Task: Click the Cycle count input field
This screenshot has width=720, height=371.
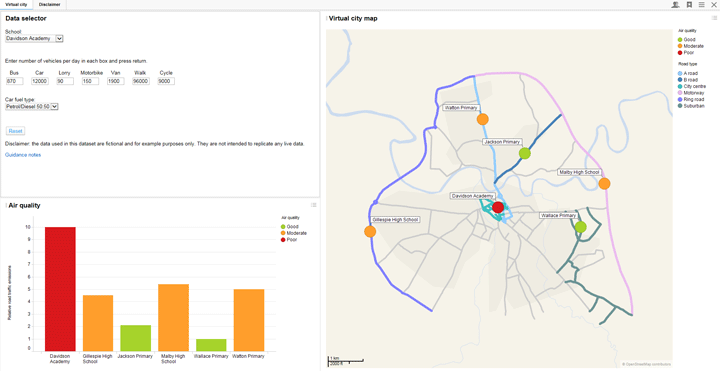Action: 166,81
